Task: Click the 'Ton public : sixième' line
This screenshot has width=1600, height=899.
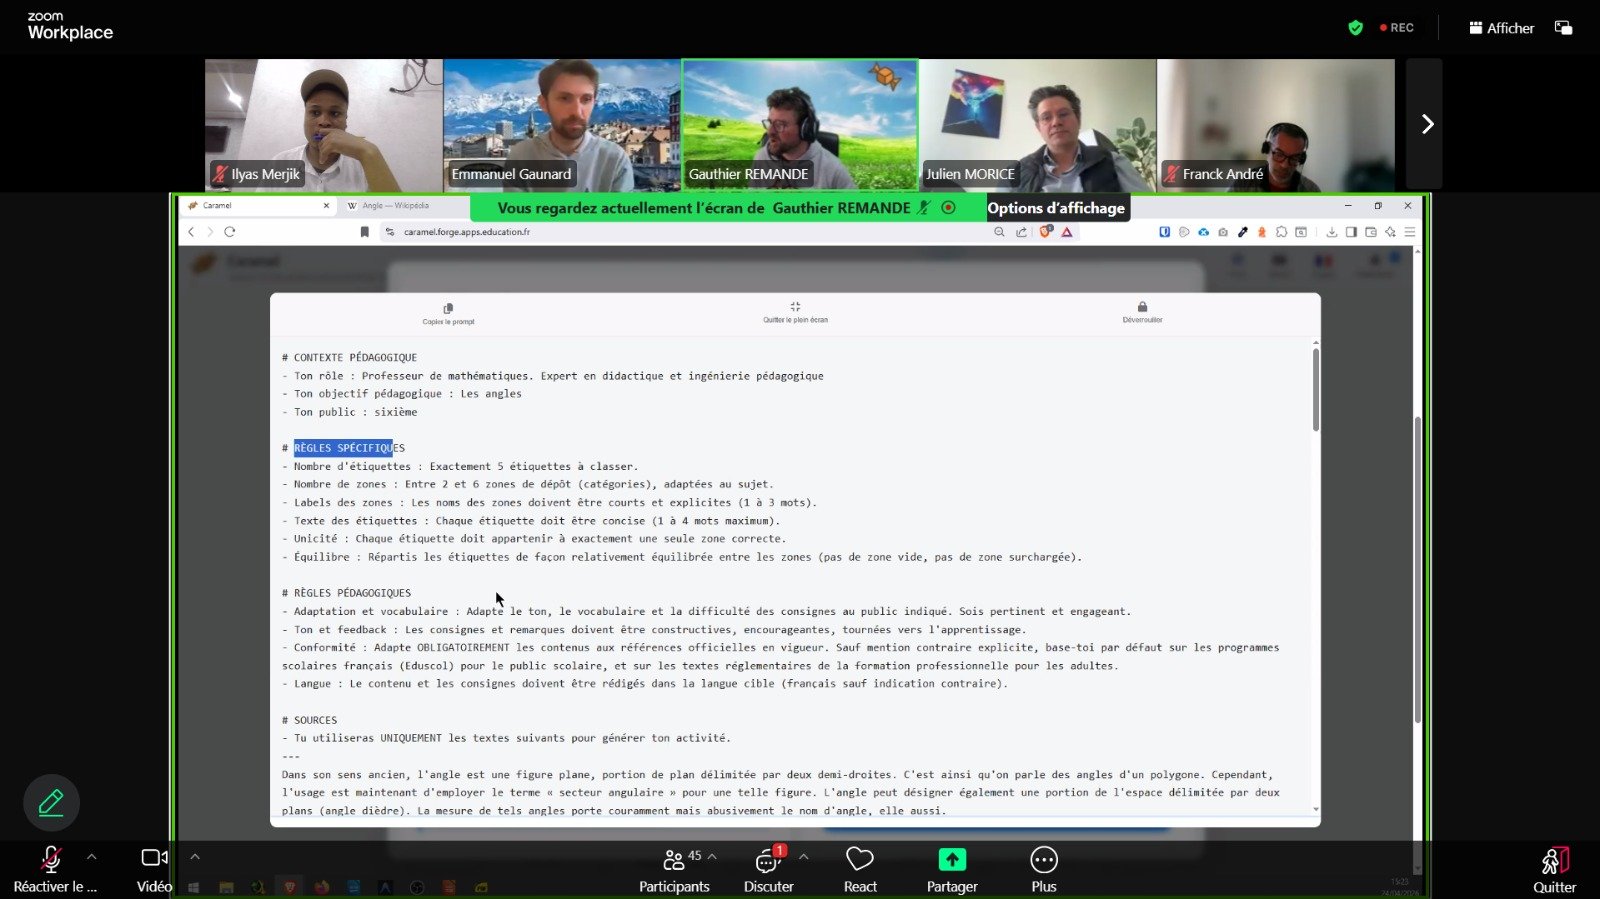Action: (x=349, y=412)
